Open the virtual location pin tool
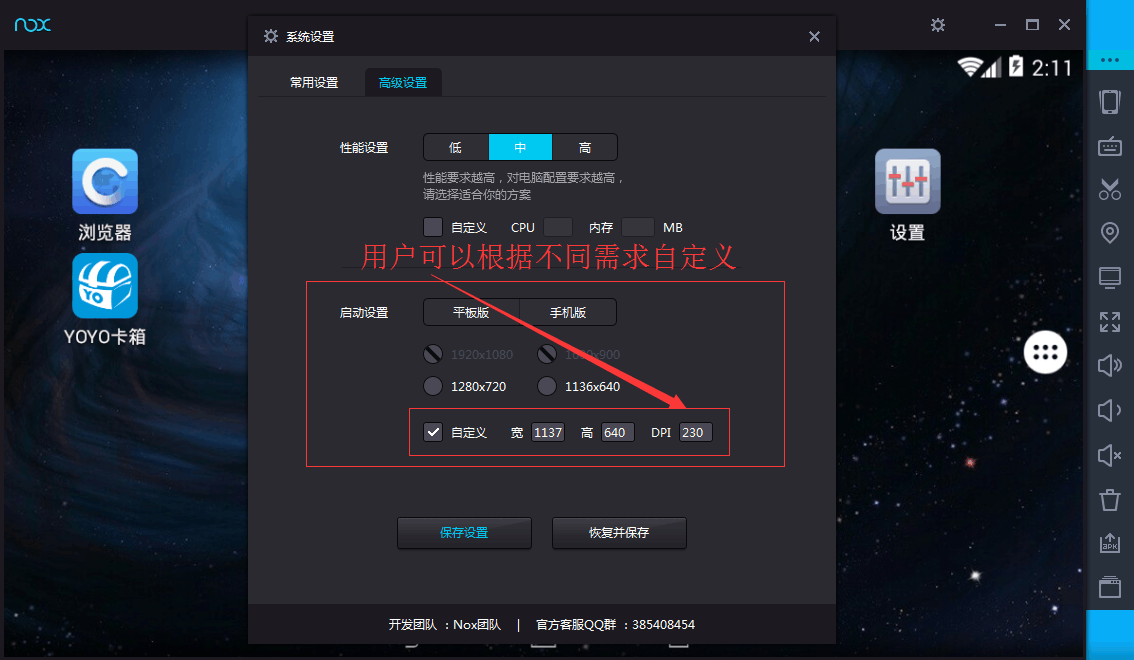This screenshot has height=660, width=1134. click(x=1109, y=233)
